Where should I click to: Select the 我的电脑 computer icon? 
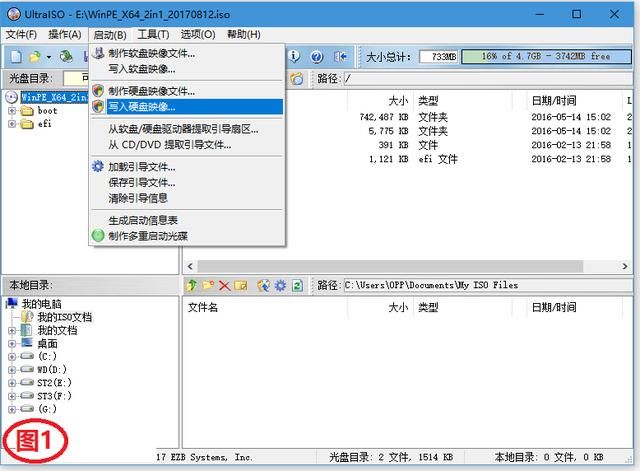click(x=12, y=303)
